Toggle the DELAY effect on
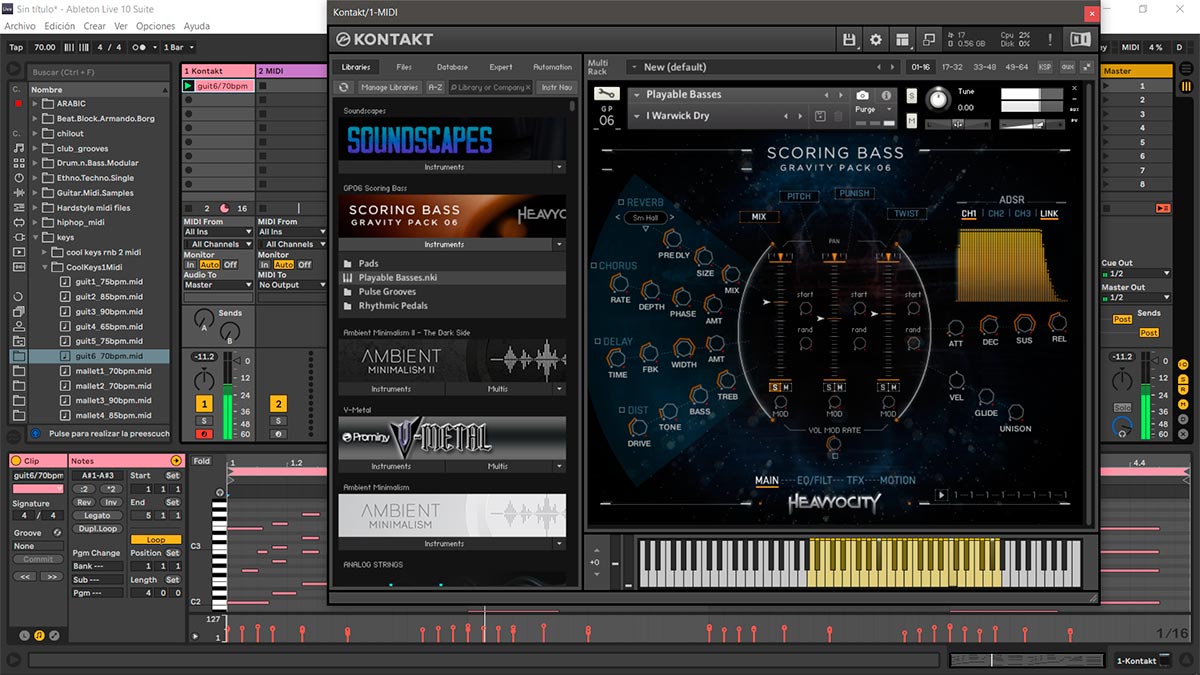Image resolution: width=1200 pixels, height=675 pixels. point(597,342)
